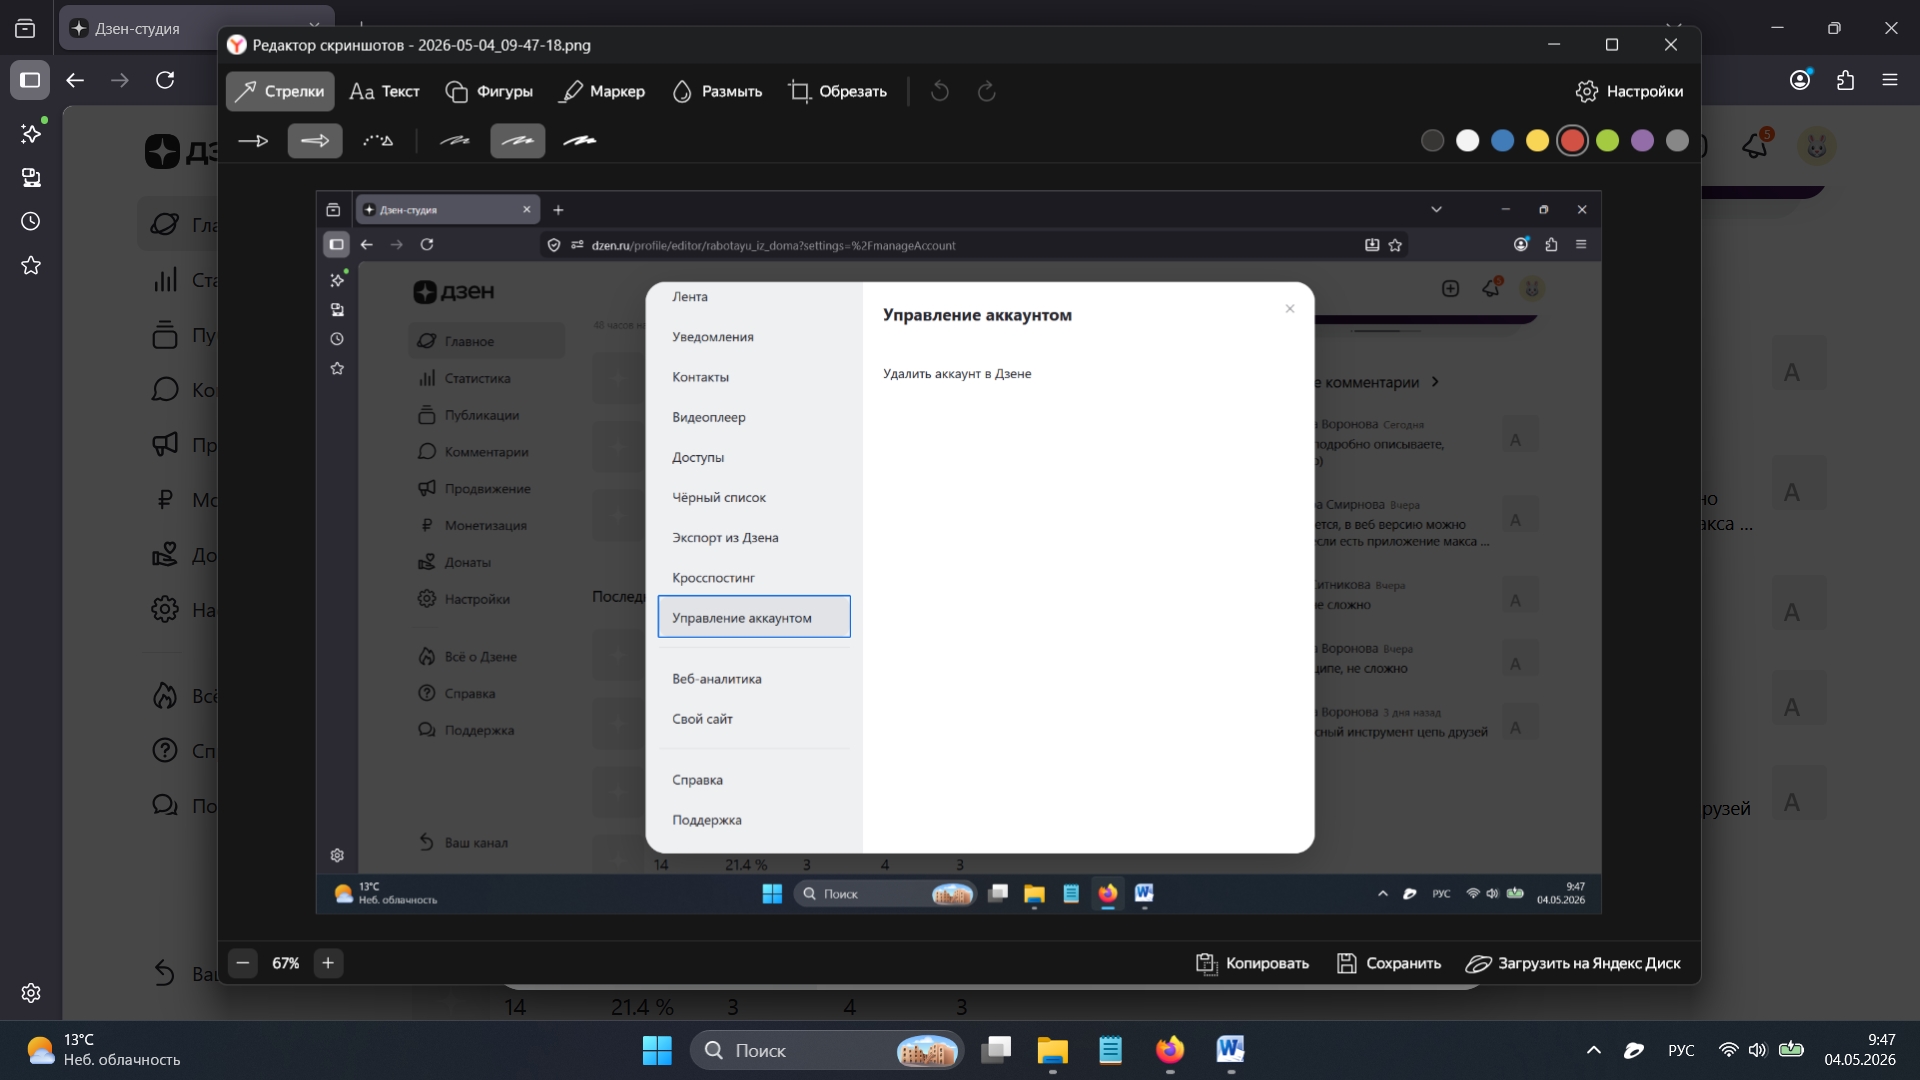Open File Explorer from the taskbar
The image size is (1920, 1080).
(x=1052, y=1050)
